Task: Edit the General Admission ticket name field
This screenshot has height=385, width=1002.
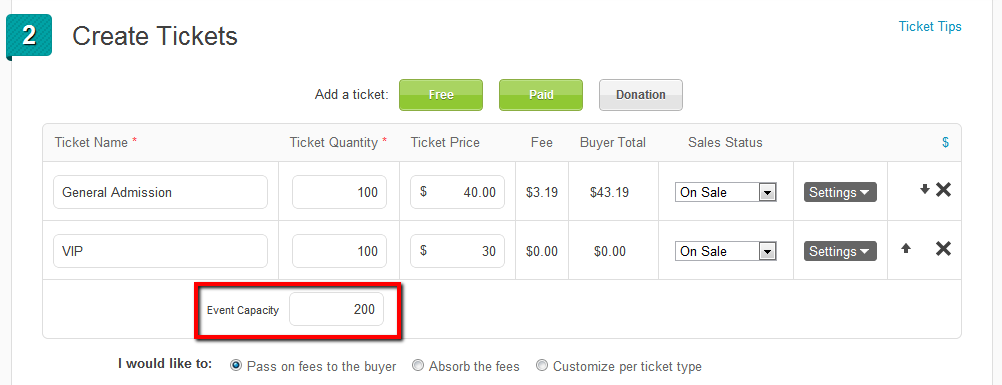Action: click(x=160, y=192)
